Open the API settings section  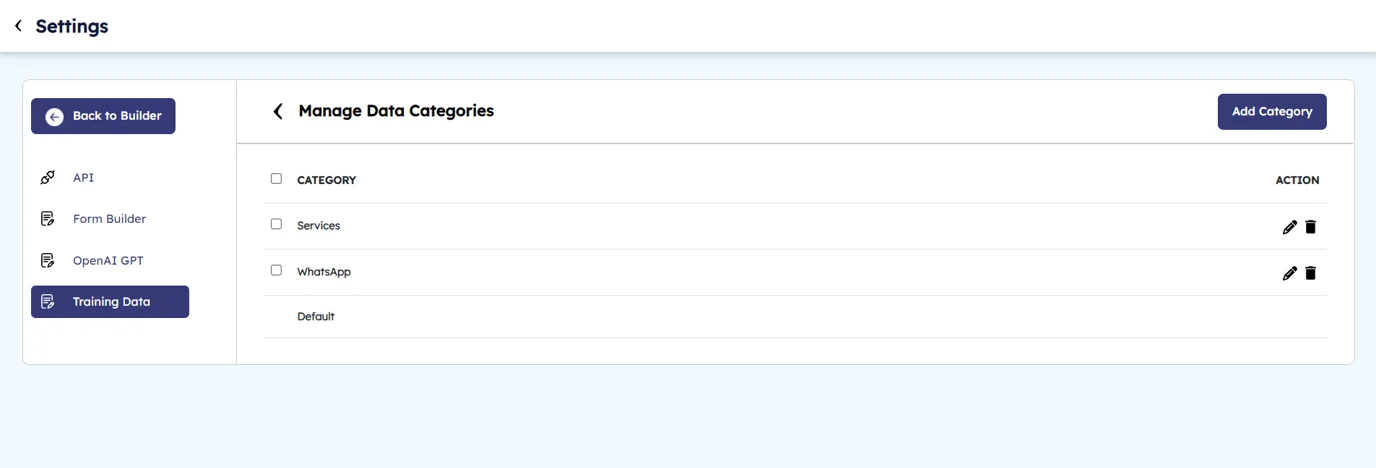click(x=83, y=178)
